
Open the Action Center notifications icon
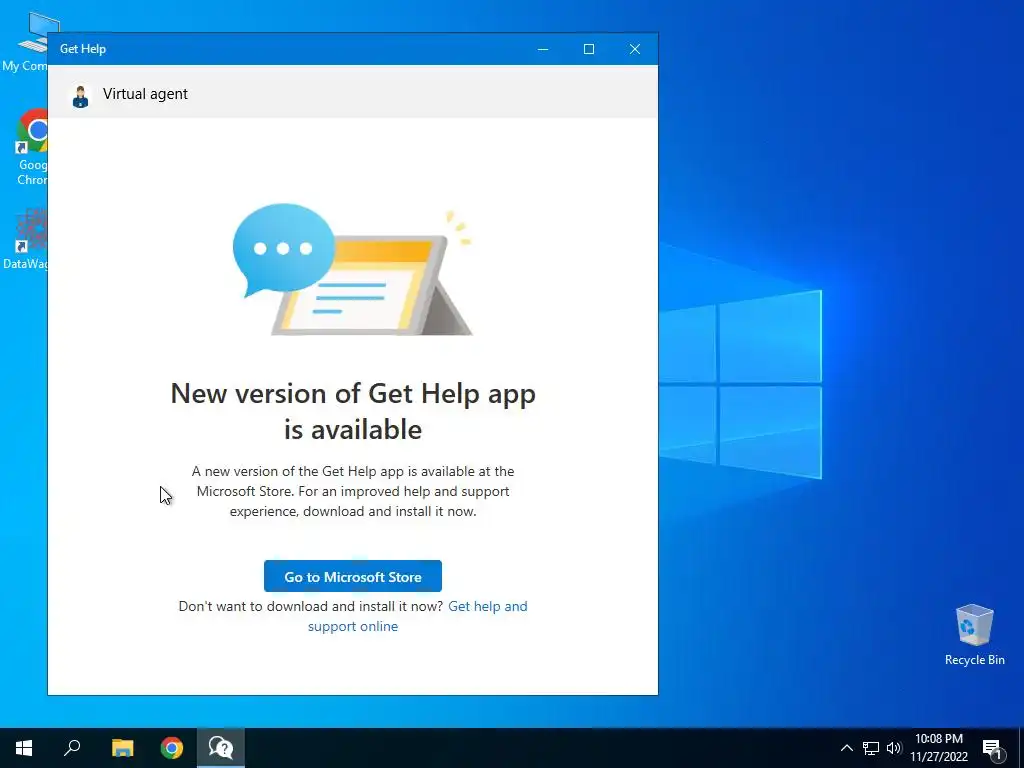[x=993, y=748]
